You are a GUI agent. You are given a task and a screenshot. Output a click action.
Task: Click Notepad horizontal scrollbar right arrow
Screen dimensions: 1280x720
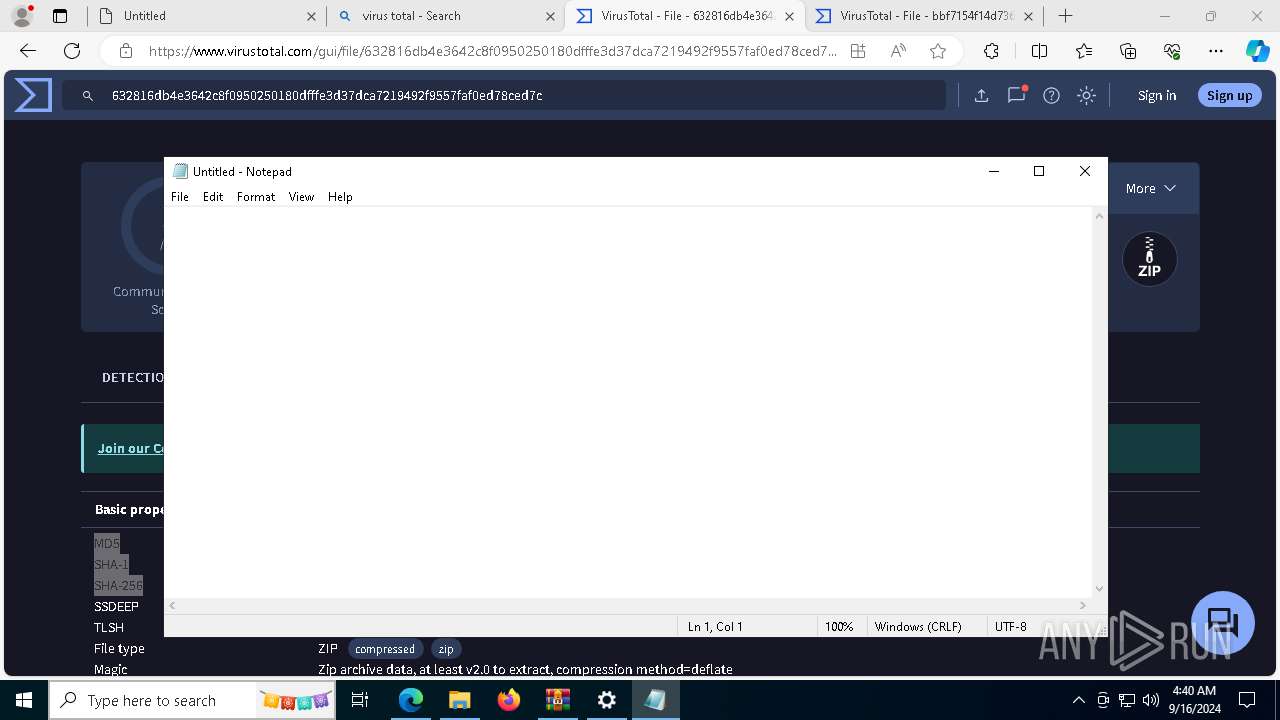(x=1082, y=605)
